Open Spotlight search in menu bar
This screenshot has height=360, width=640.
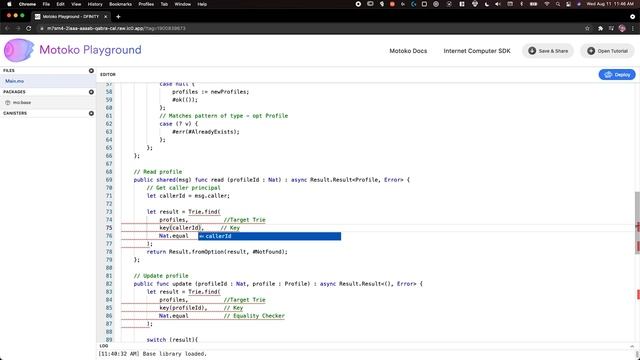558,4
